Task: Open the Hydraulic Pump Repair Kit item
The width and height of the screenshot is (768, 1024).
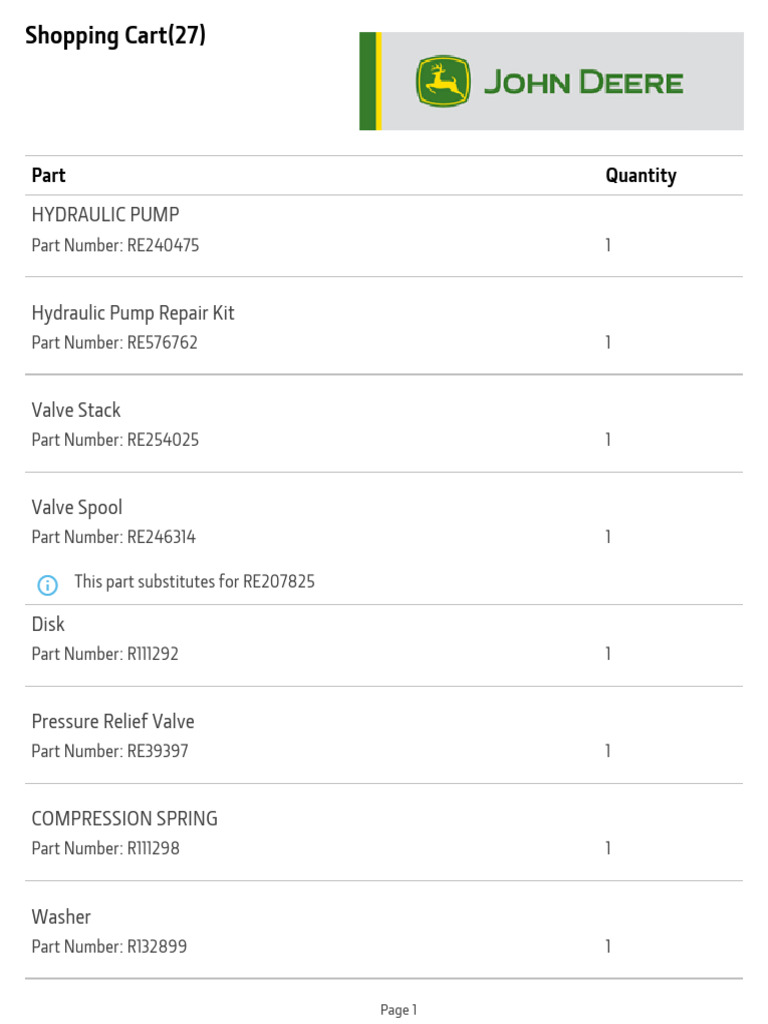Action: click(133, 312)
